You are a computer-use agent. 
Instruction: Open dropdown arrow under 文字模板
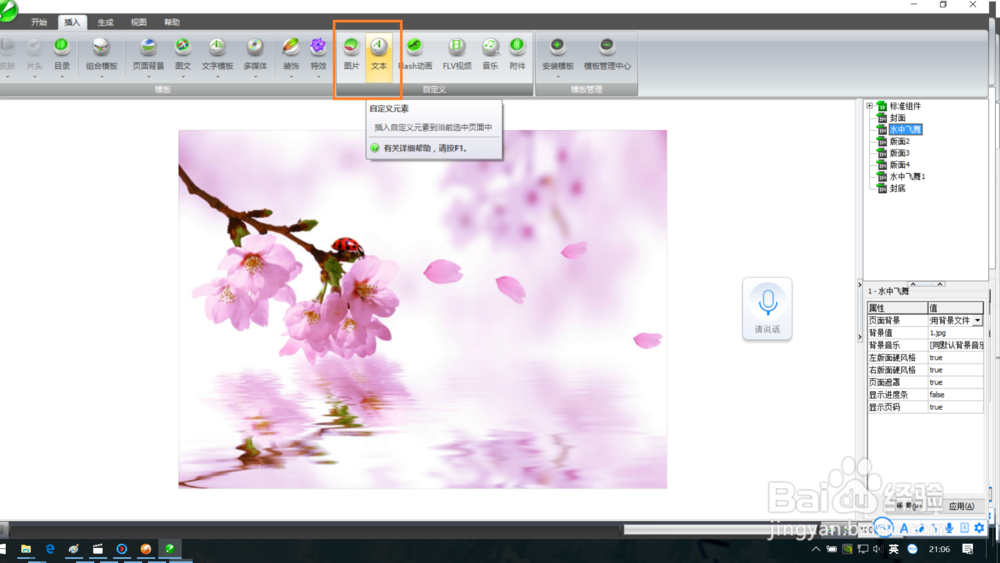coord(217,77)
